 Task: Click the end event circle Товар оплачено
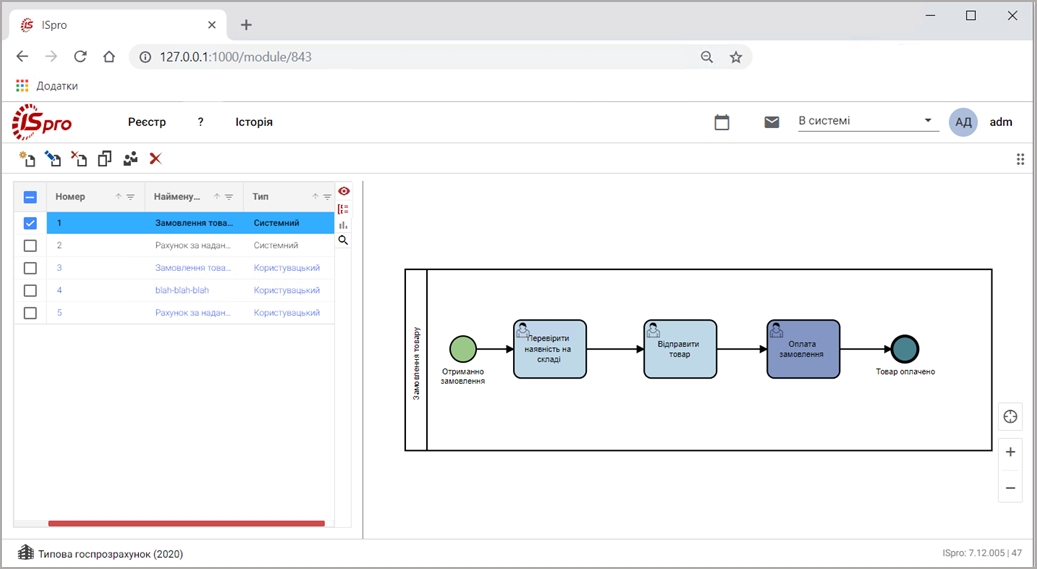point(905,349)
